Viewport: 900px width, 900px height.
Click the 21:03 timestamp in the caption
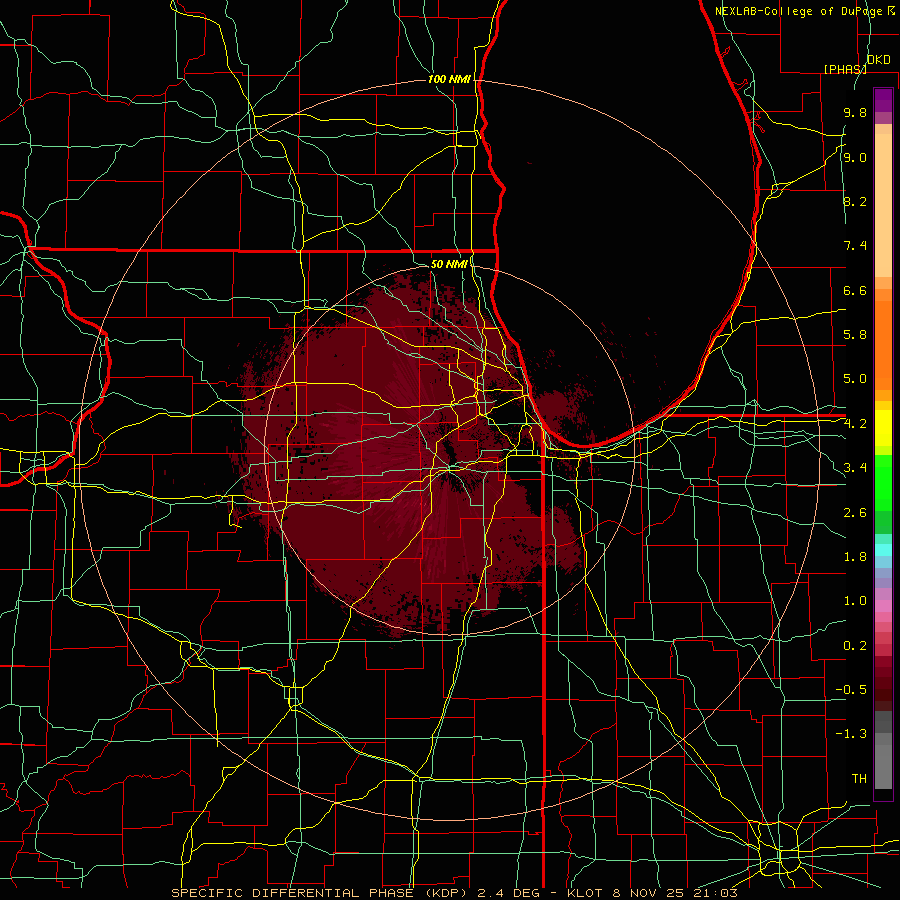point(716,893)
